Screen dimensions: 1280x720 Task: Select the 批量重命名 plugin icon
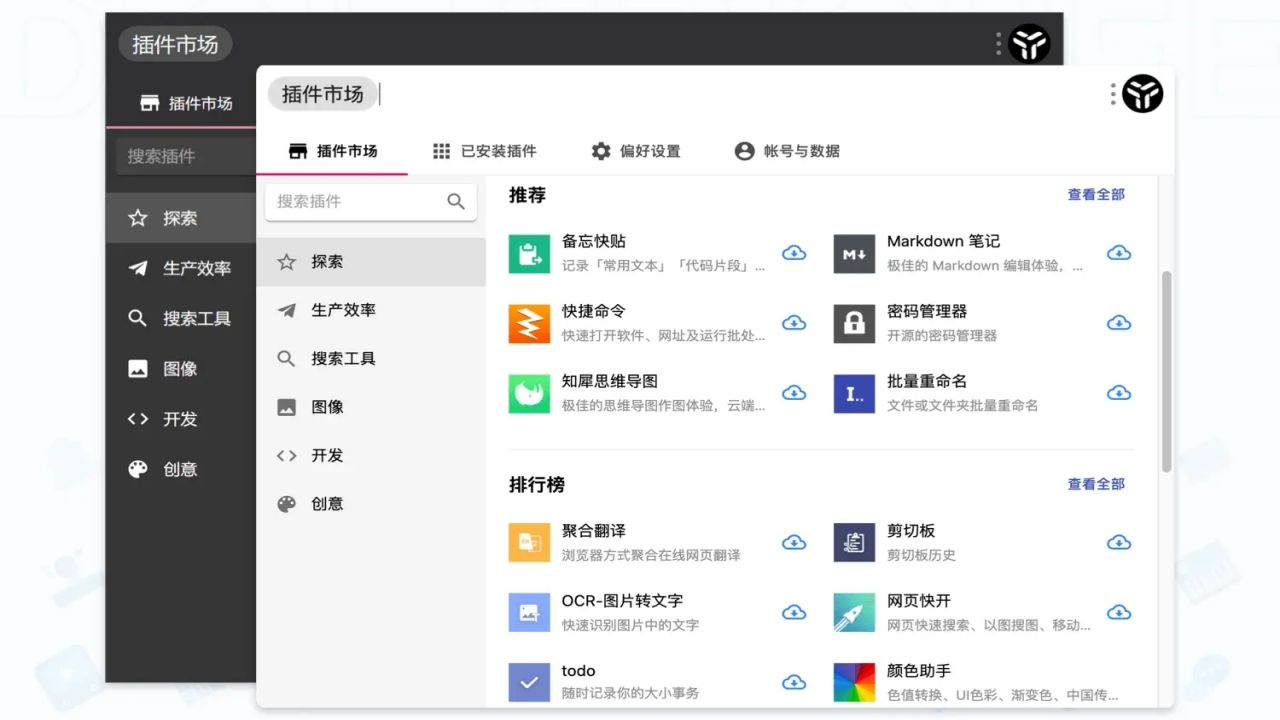[854, 393]
